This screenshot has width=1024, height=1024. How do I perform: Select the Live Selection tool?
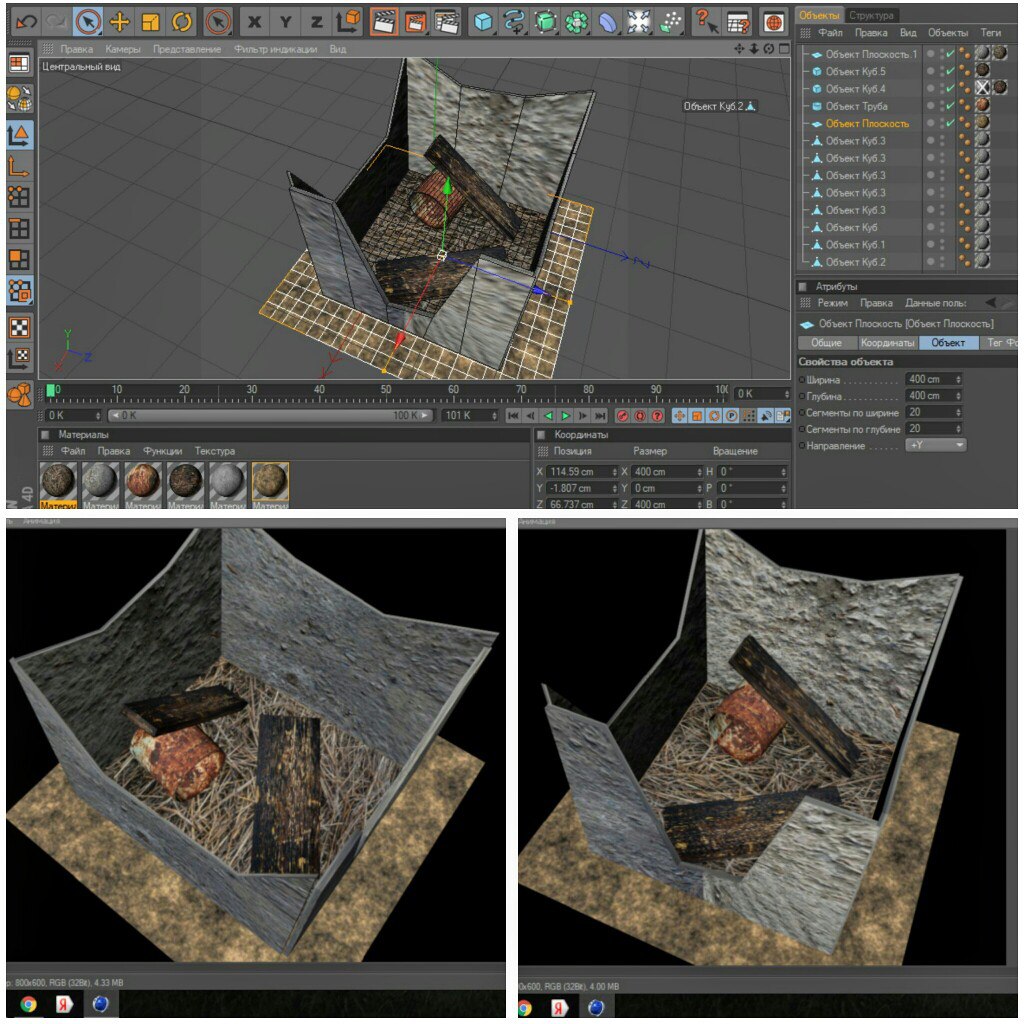pos(88,22)
